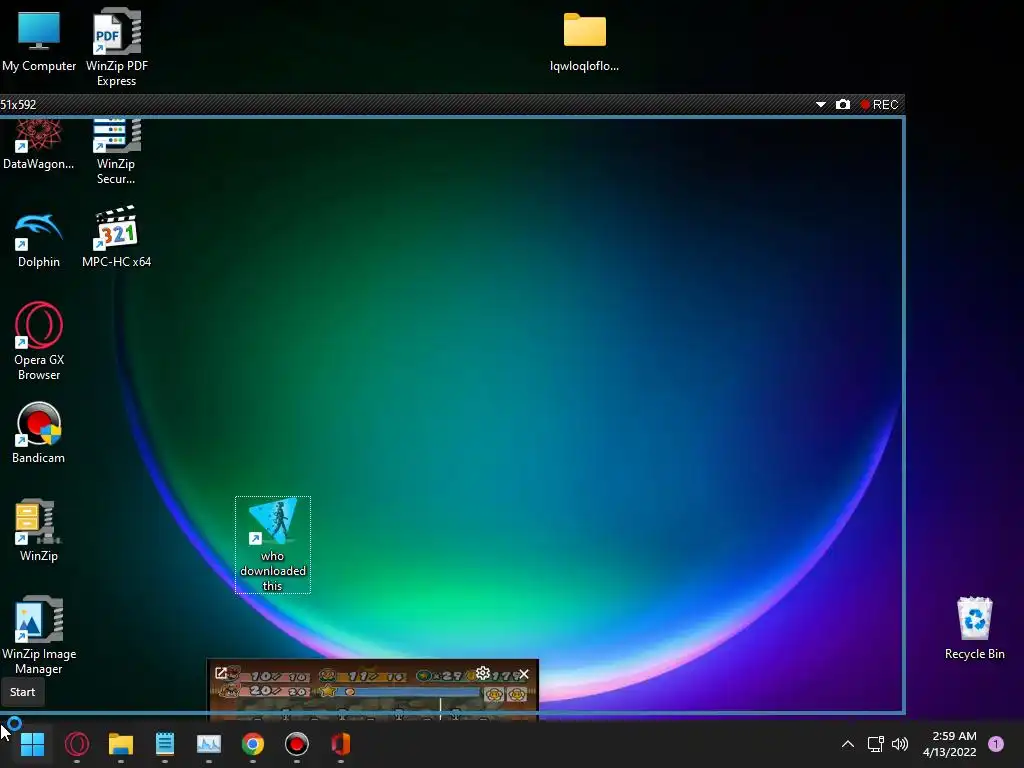1024x768 pixels.
Task: Select the WinZip Image Manager shortcut
Action: coord(39,635)
